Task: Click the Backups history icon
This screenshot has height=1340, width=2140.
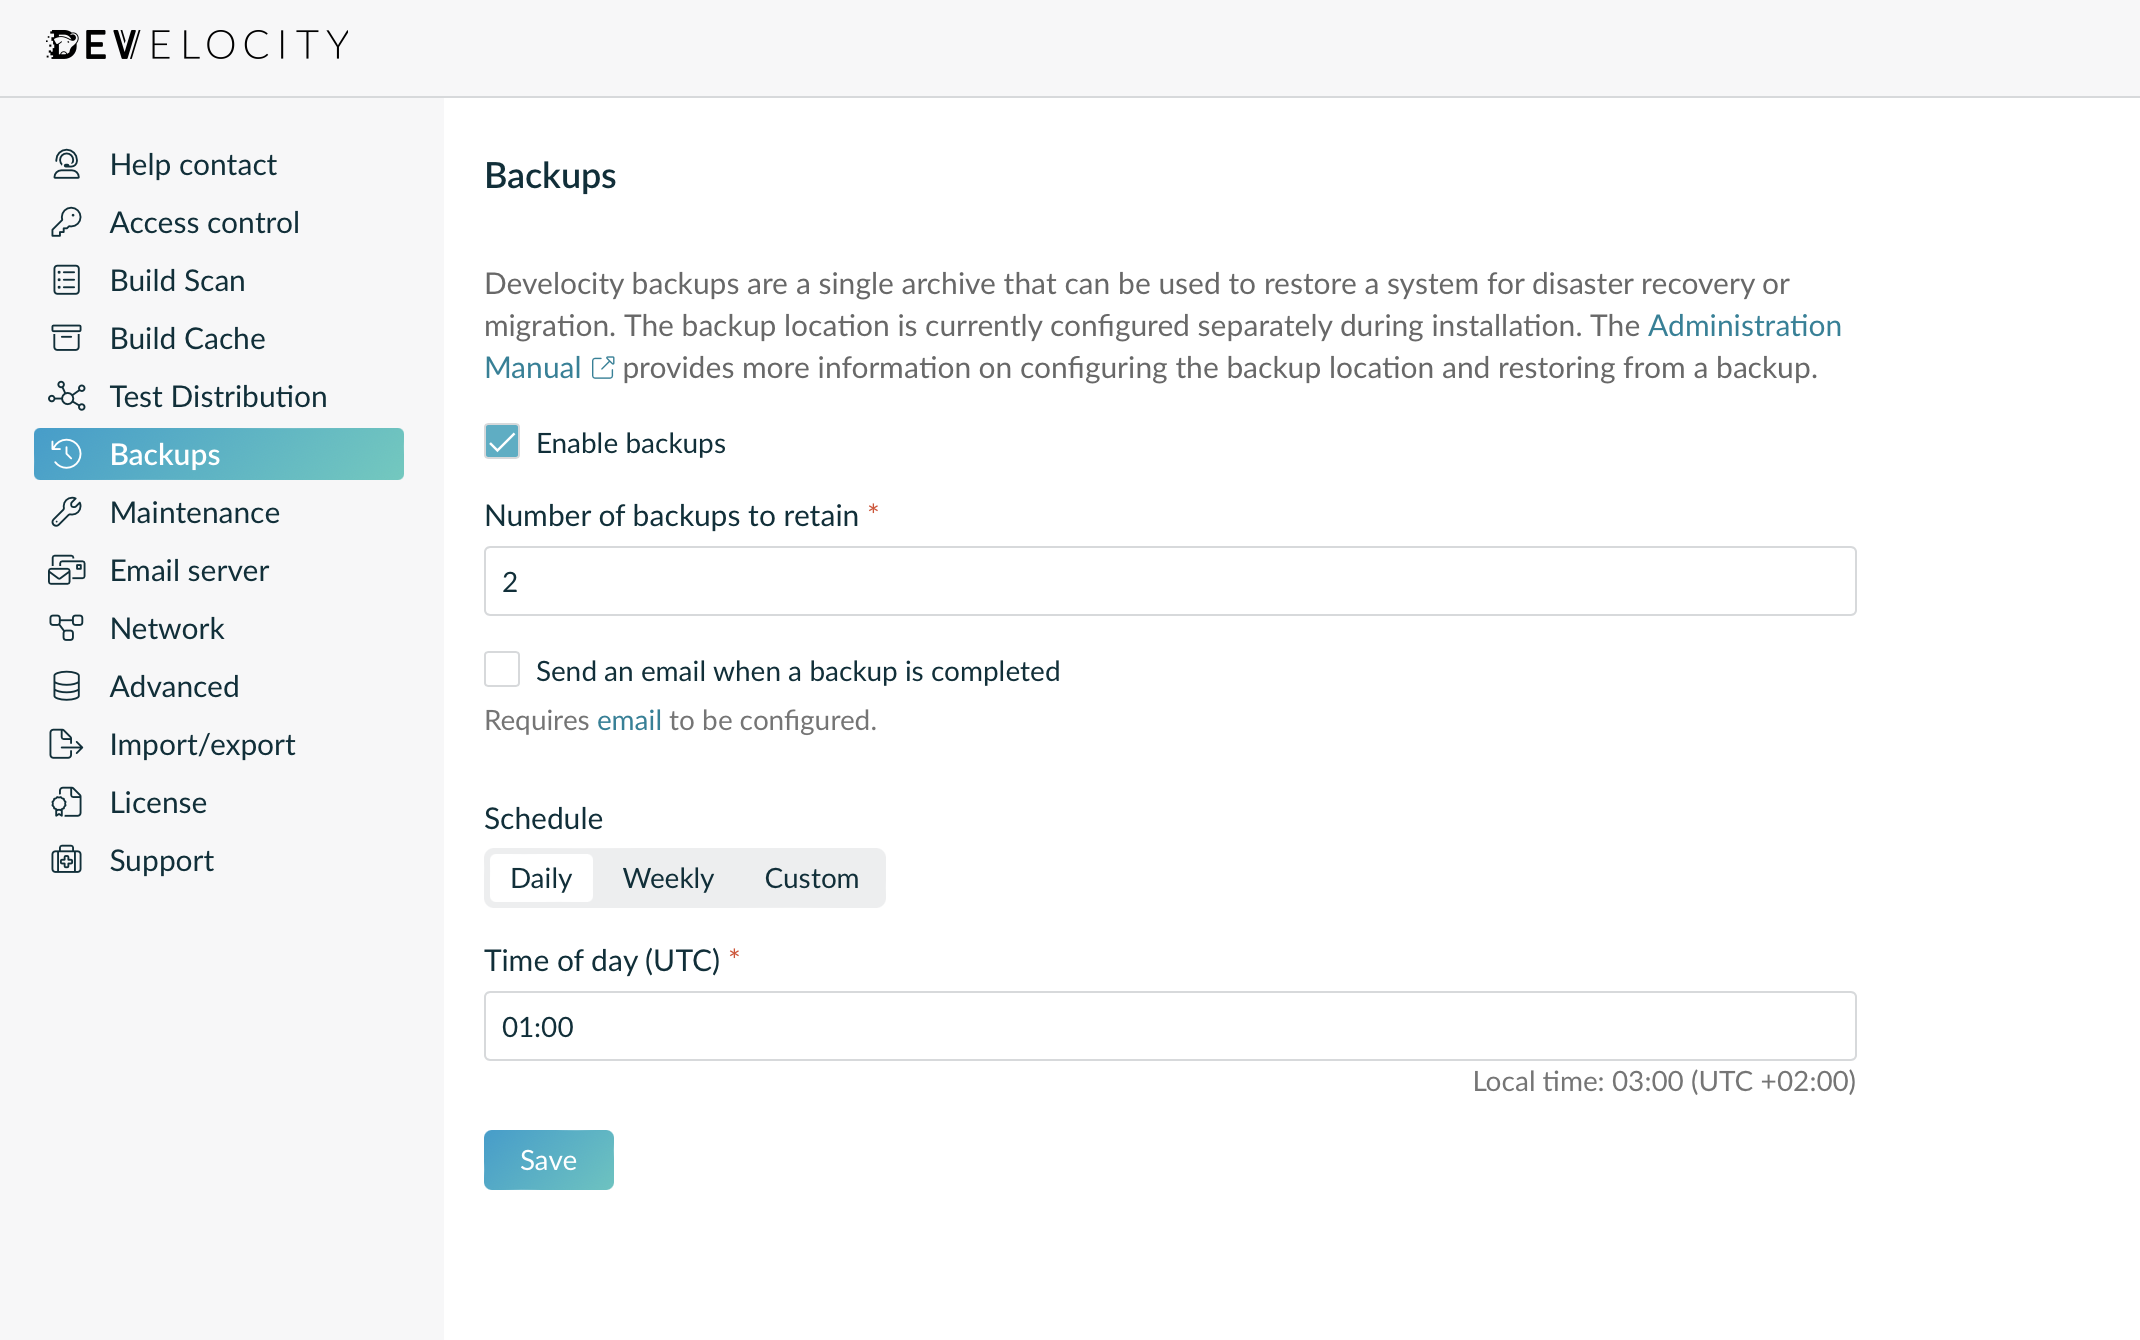Action: tap(66, 454)
